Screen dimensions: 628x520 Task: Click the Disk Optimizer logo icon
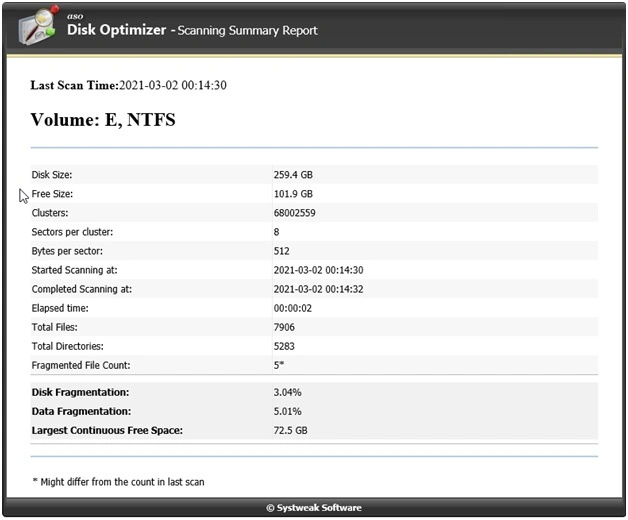(x=39, y=24)
